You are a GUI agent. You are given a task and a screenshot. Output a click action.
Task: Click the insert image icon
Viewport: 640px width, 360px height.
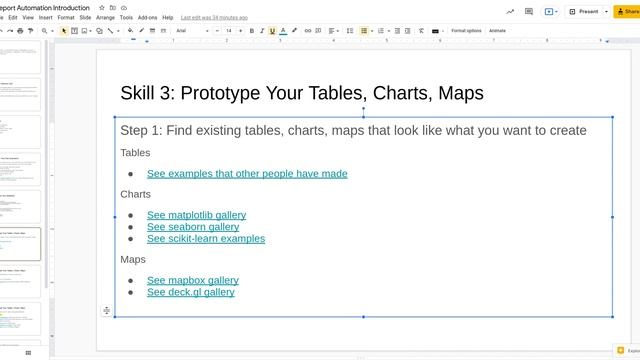(x=84, y=31)
